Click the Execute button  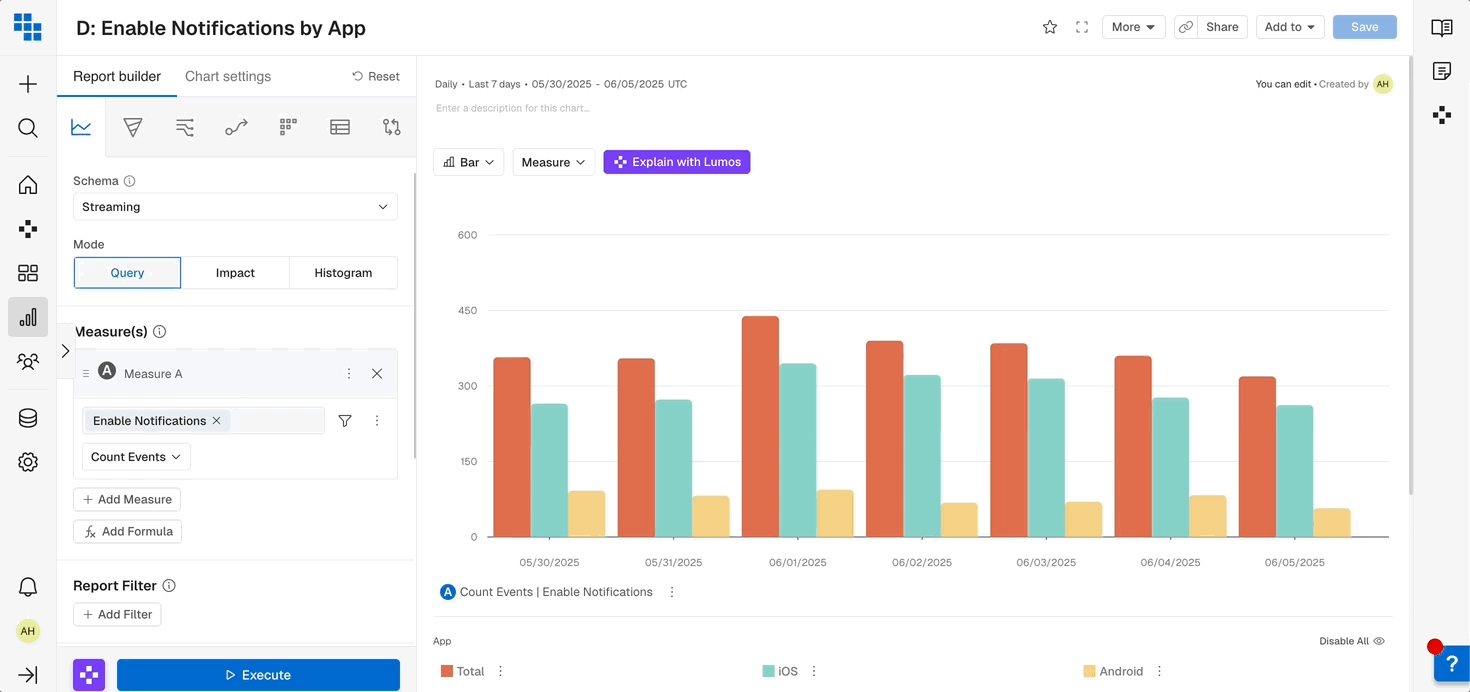[258, 675]
